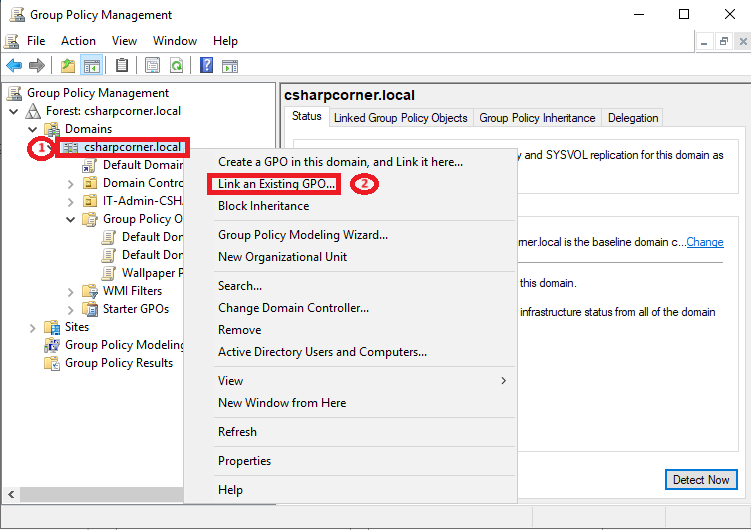
Task: Click the root Group Policy Management tree icon
Action: coord(14,93)
